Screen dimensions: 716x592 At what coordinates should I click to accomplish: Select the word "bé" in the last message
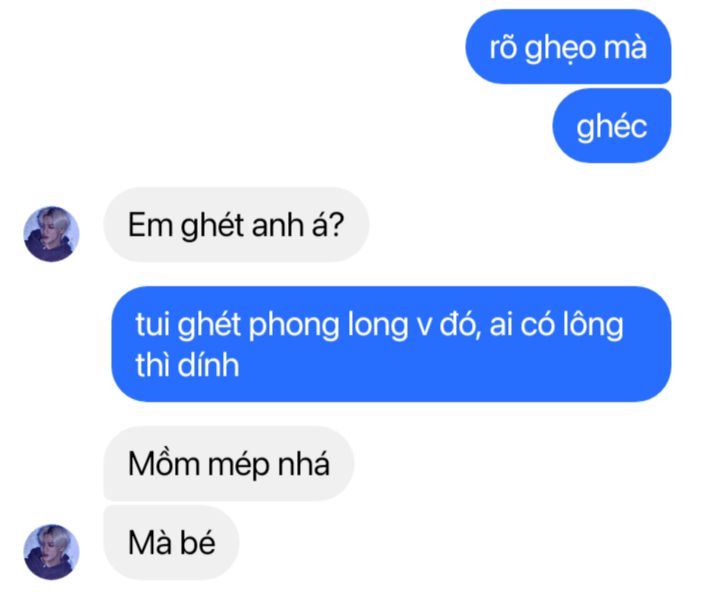tap(197, 542)
